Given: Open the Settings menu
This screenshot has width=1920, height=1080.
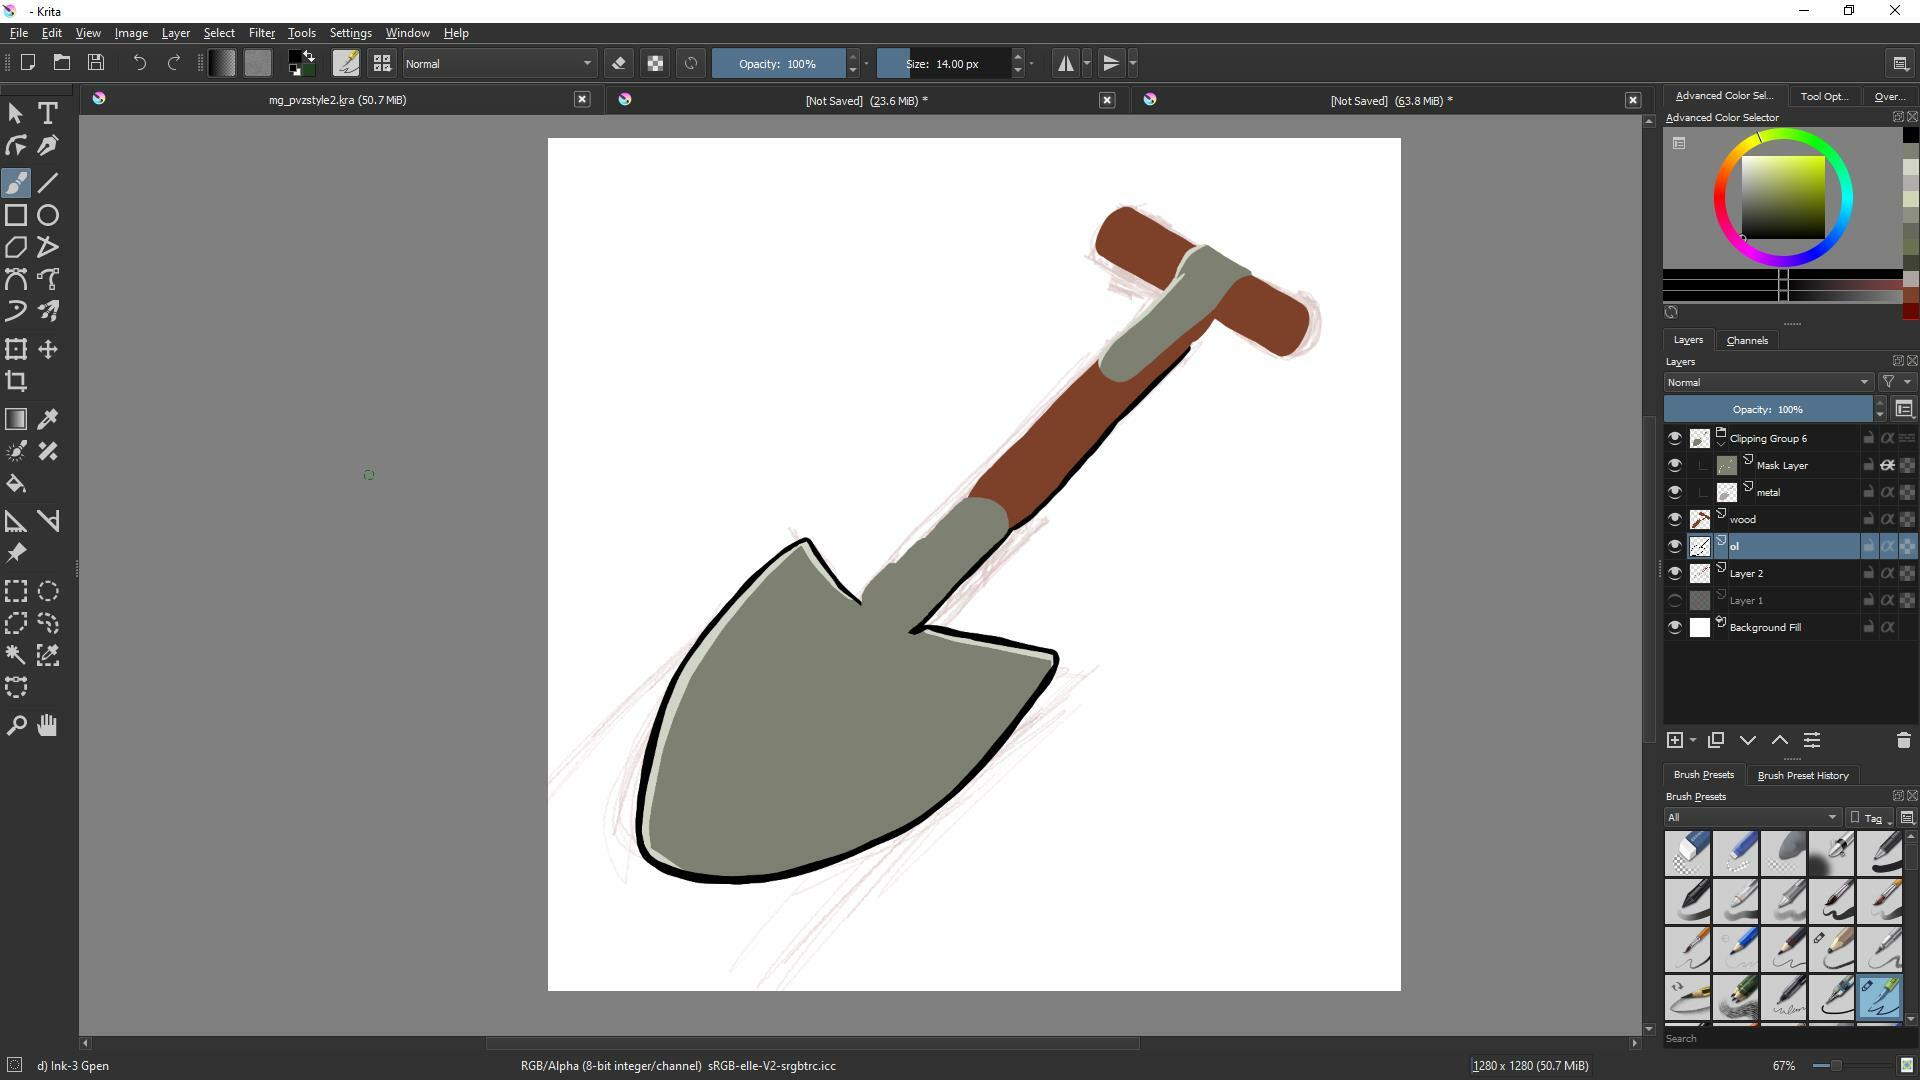Looking at the screenshot, I should point(350,33).
